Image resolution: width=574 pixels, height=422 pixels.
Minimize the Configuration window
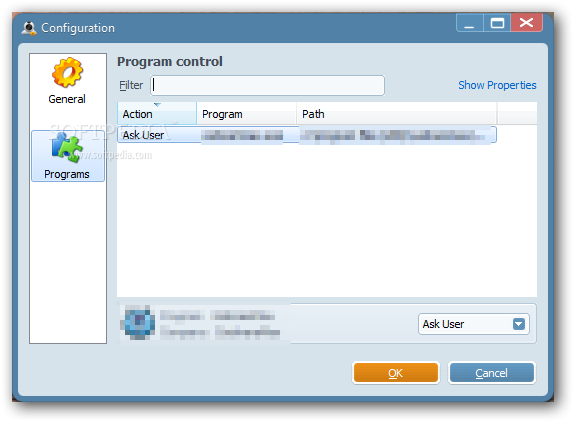click(x=470, y=23)
